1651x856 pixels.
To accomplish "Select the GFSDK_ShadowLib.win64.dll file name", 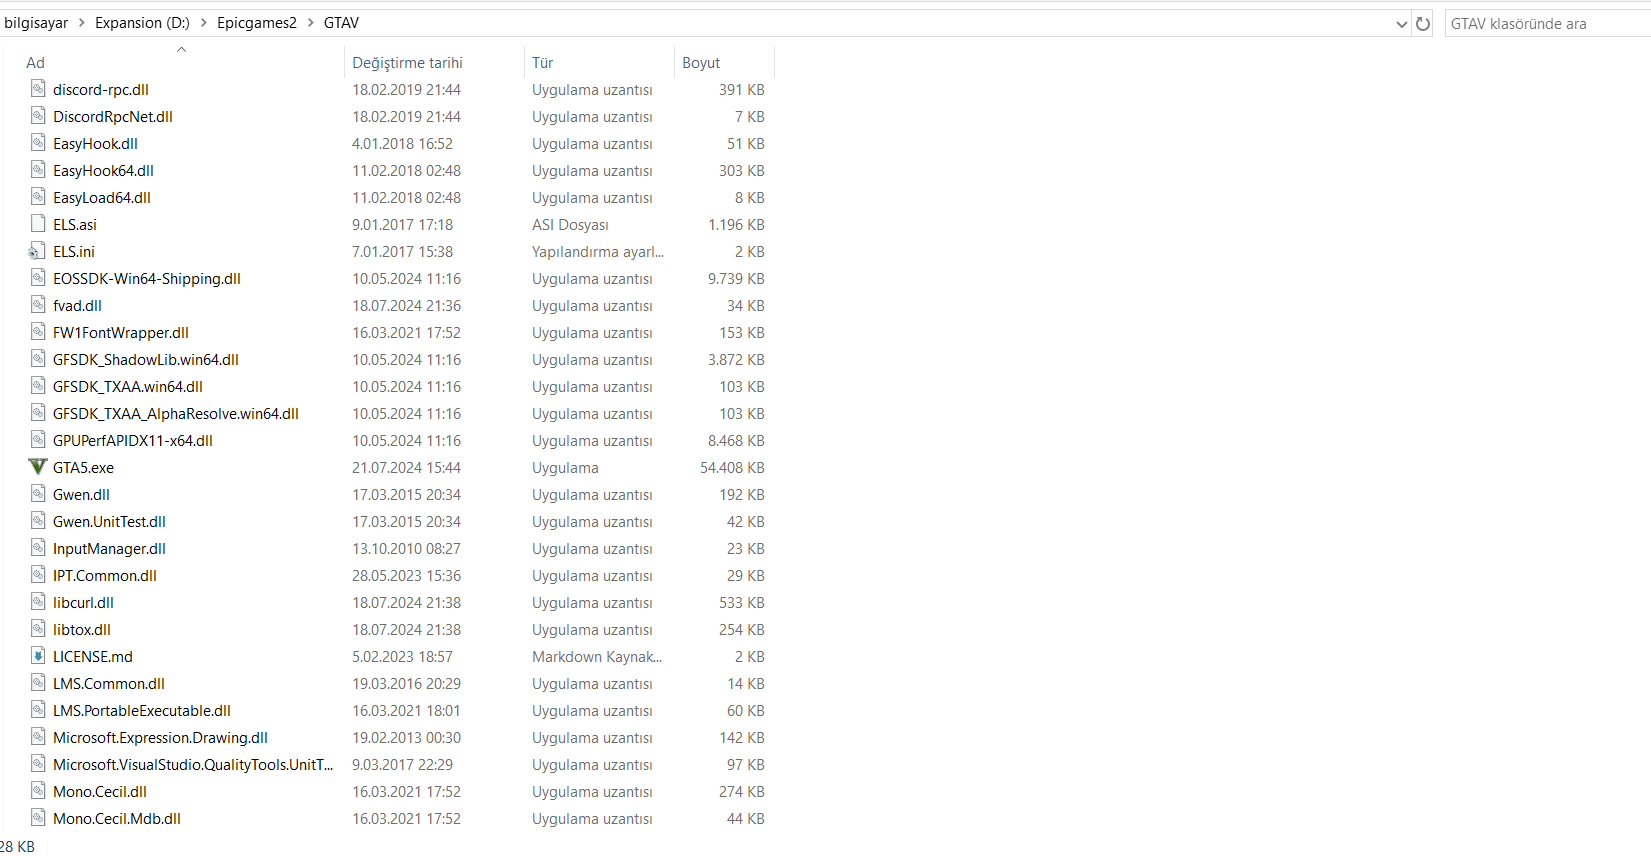I will pyautogui.click(x=146, y=359).
